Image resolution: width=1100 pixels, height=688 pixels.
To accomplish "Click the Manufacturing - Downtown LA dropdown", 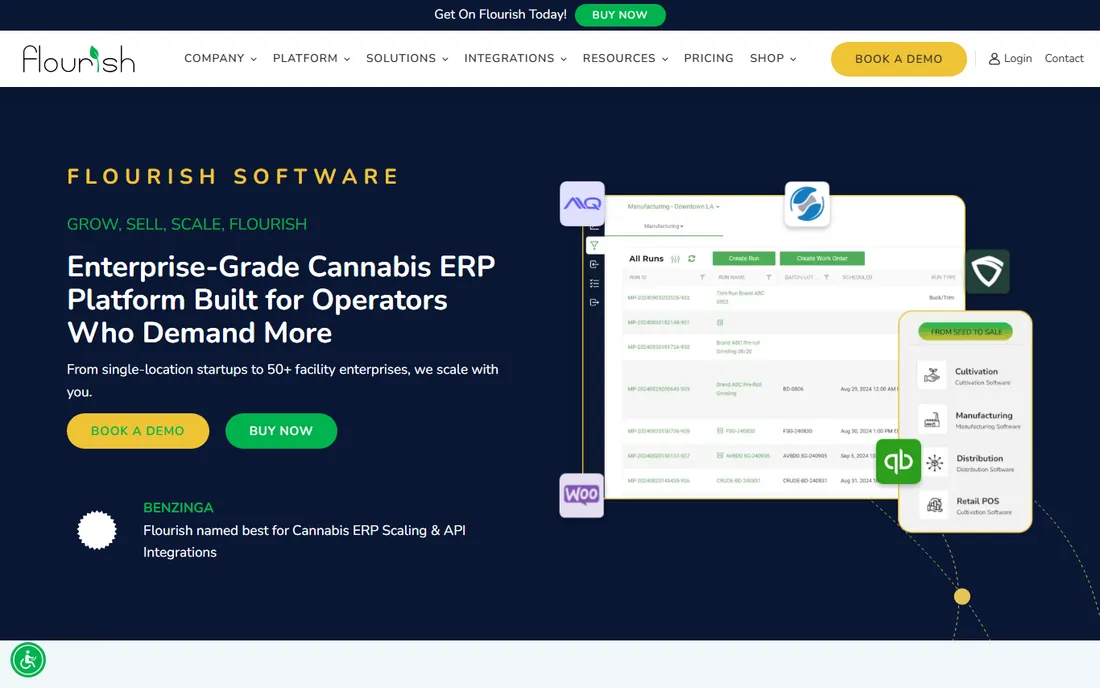I will click(x=673, y=207).
